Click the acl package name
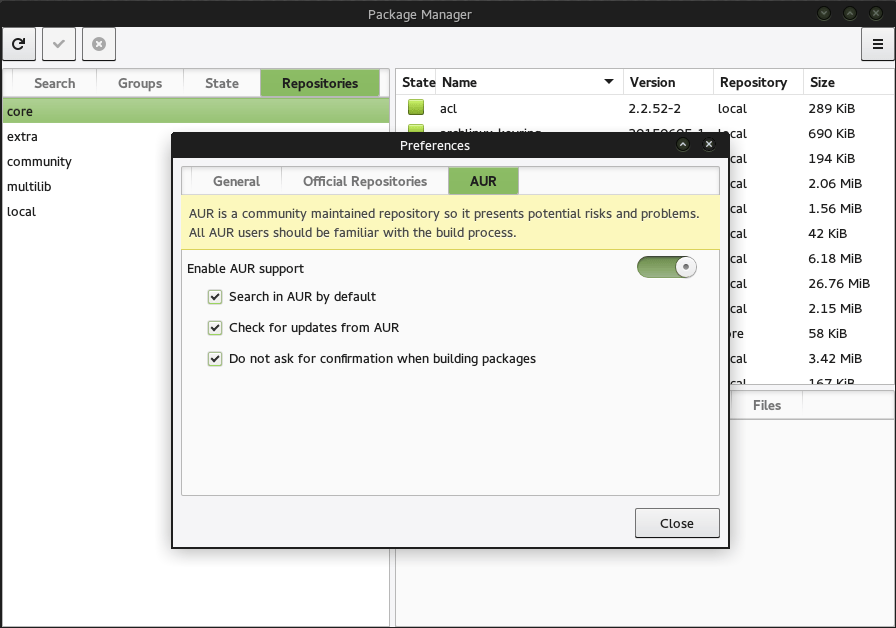 (x=449, y=109)
